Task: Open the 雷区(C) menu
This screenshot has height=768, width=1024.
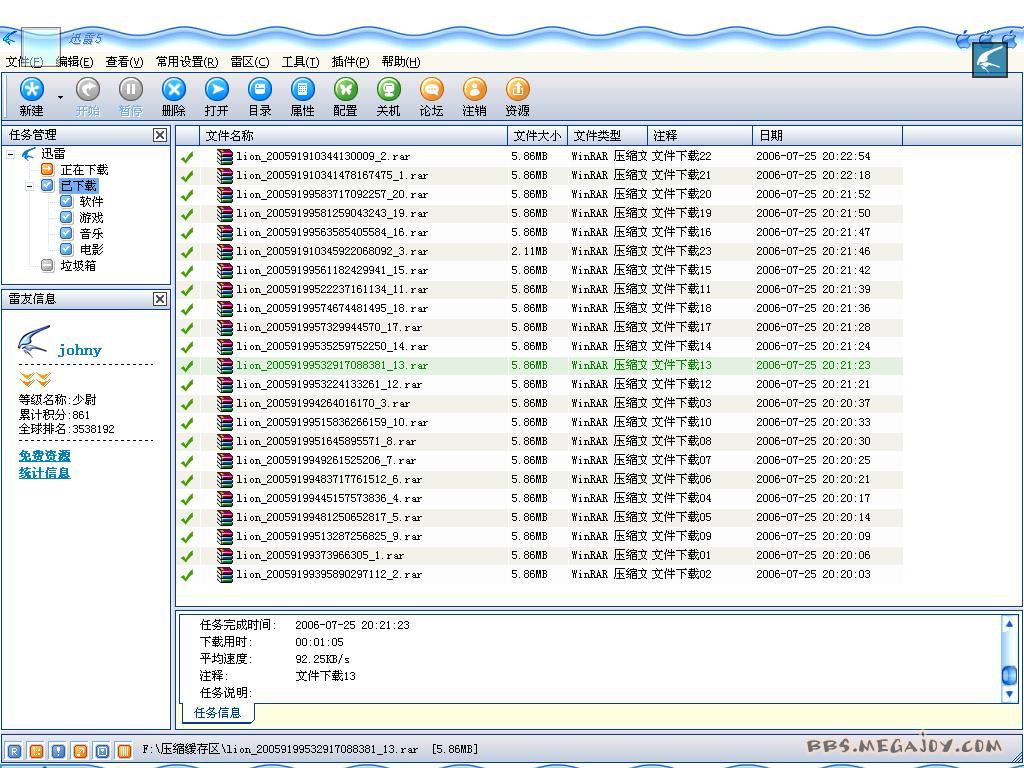Action: [x=249, y=62]
